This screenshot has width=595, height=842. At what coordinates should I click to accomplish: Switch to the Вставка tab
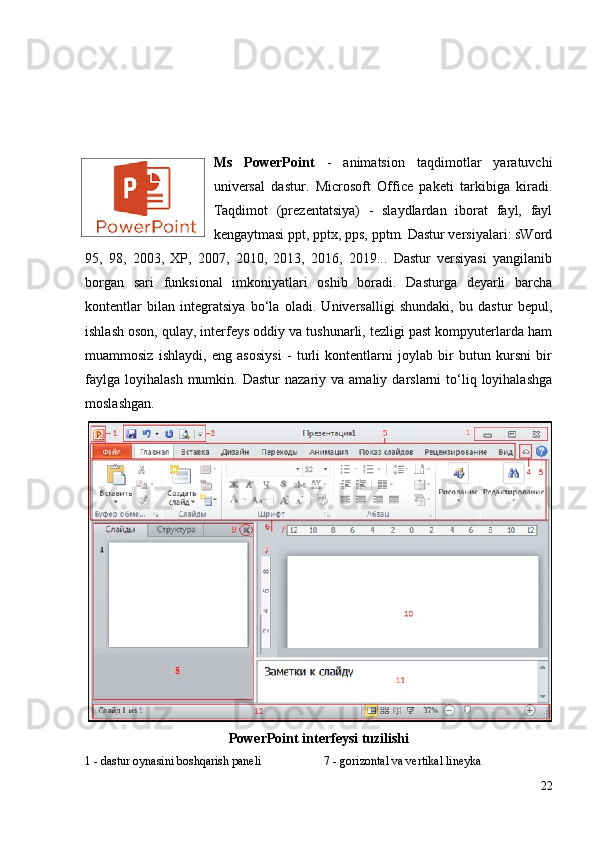pyautogui.click(x=195, y=452)
